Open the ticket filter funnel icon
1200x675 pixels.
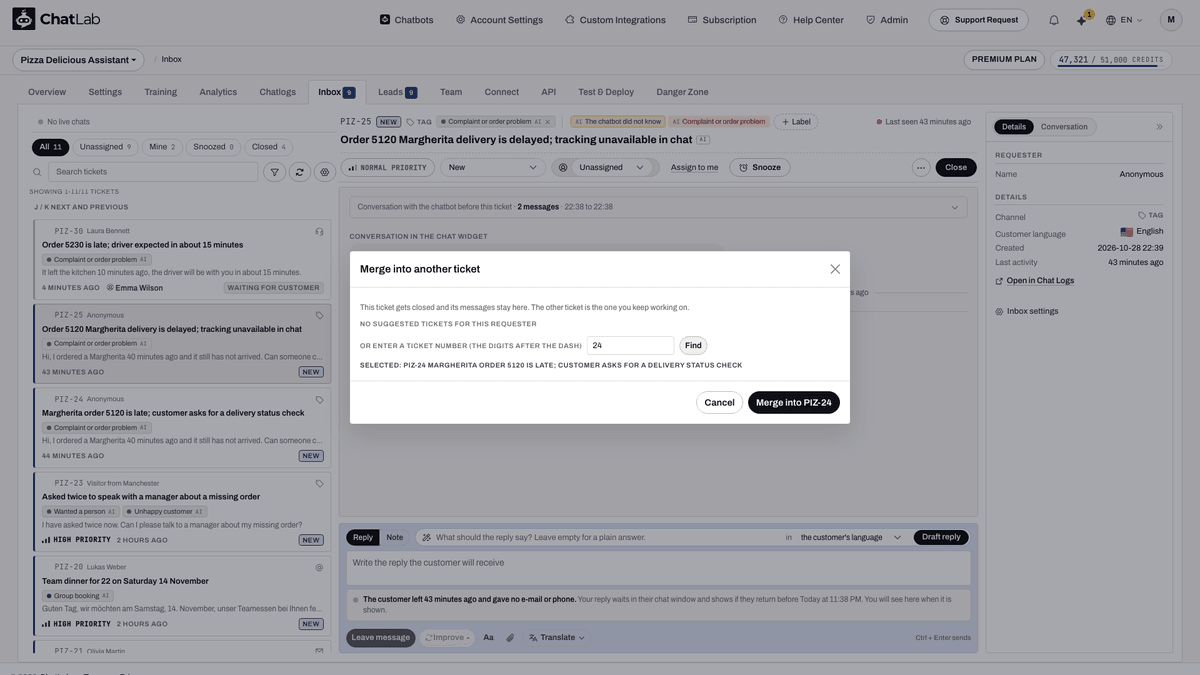(274, 172)
